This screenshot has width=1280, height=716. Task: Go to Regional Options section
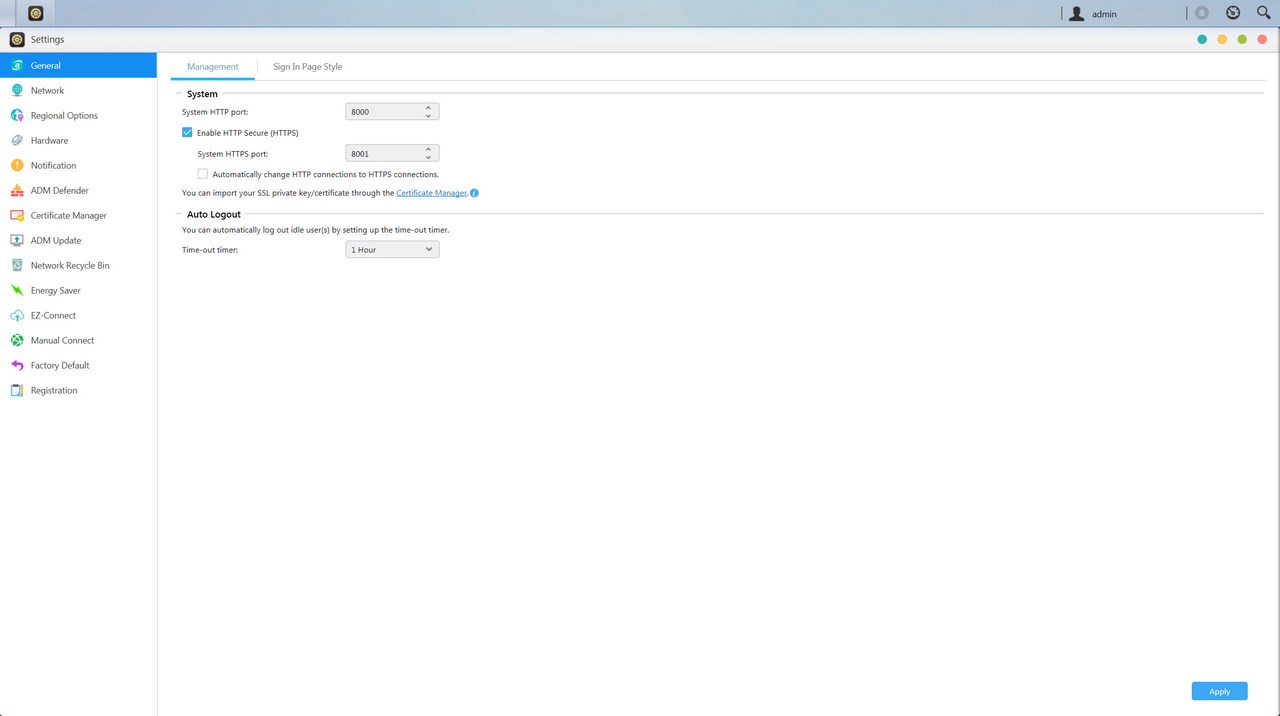(x=78, y=115)
